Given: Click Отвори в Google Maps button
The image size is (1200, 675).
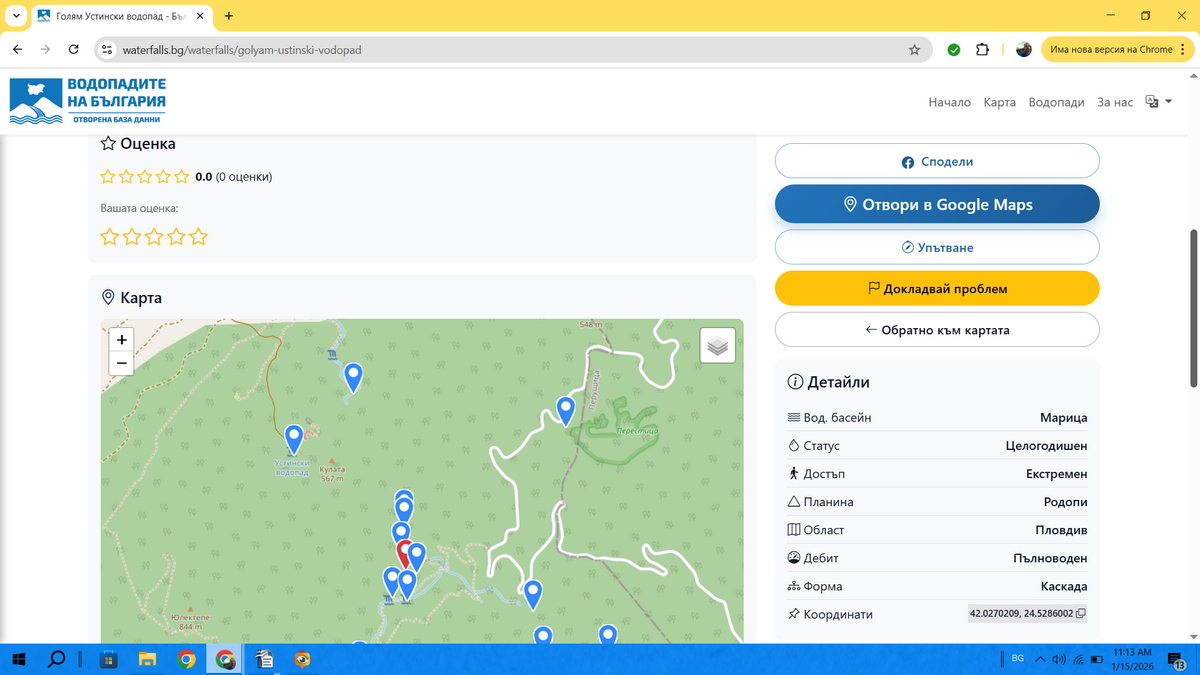Looking at the screenshot, I should coord(937,204).
